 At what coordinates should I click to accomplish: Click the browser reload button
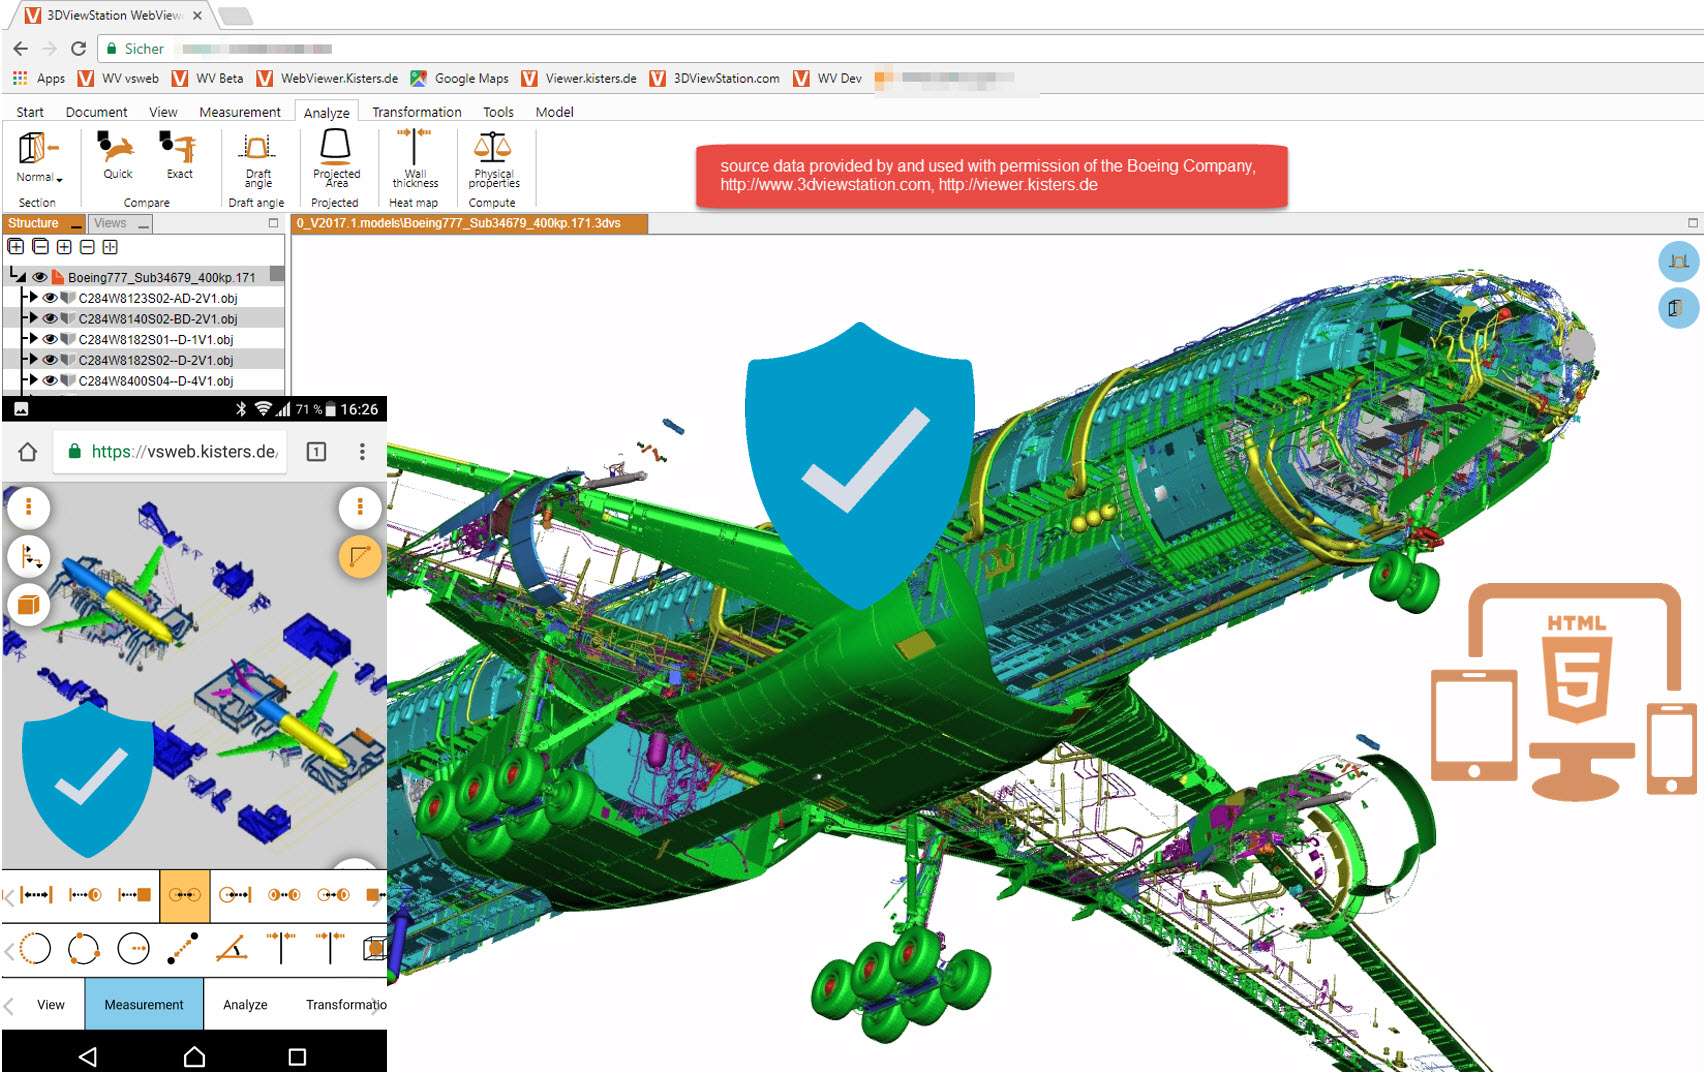(x=78, y=48)
